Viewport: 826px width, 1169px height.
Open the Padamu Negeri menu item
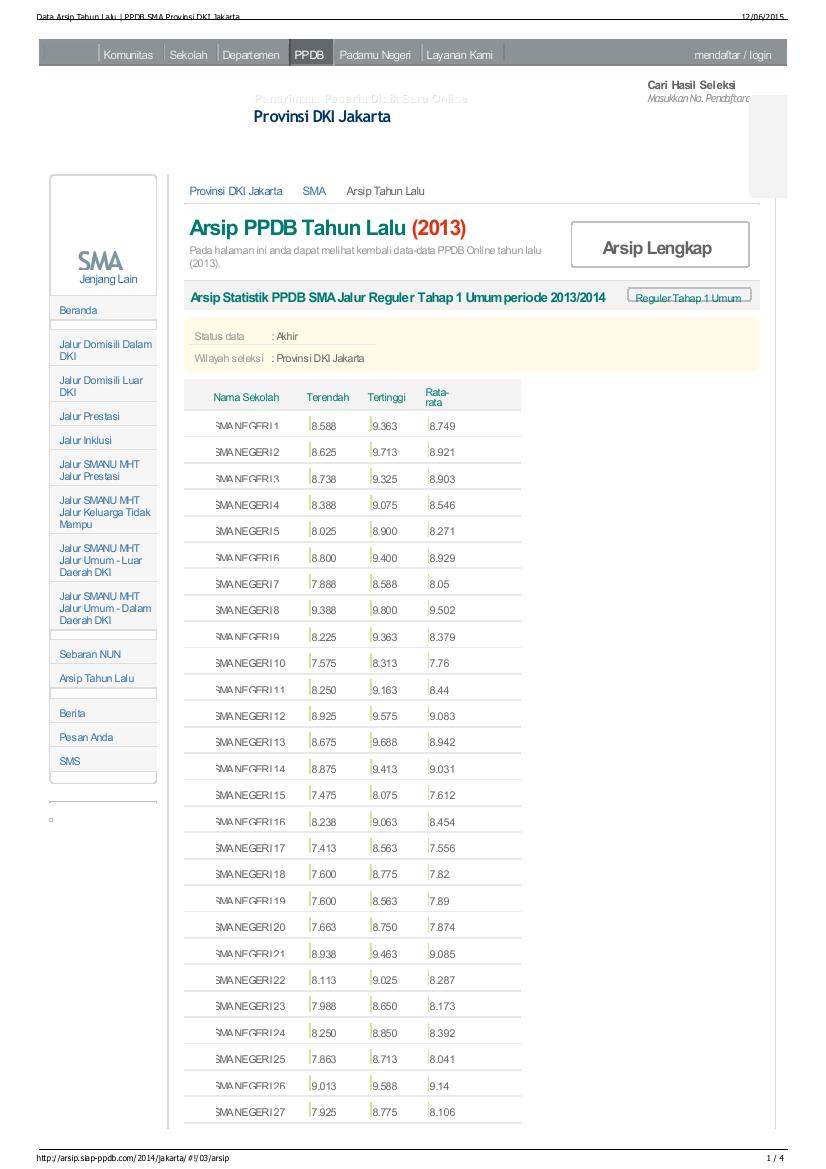tap(375, 55)
